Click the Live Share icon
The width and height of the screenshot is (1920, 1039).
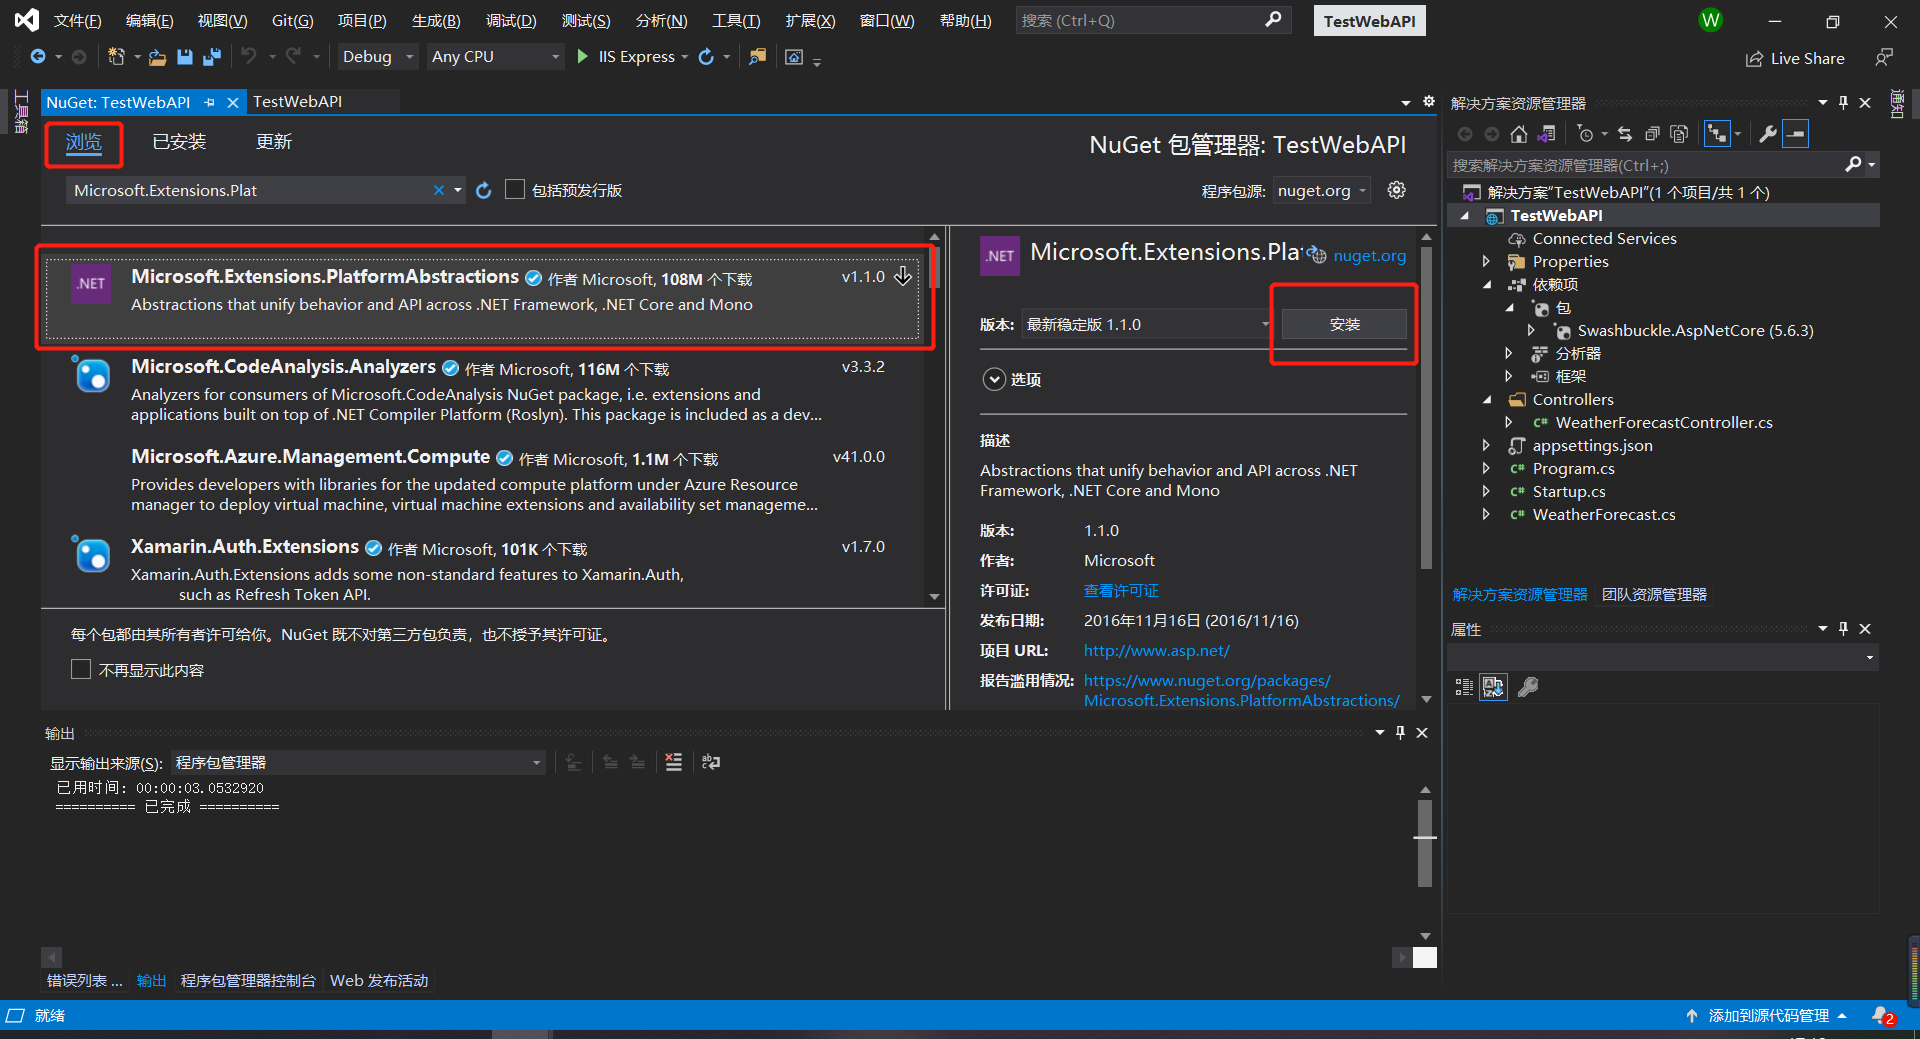click(1754, 59)
